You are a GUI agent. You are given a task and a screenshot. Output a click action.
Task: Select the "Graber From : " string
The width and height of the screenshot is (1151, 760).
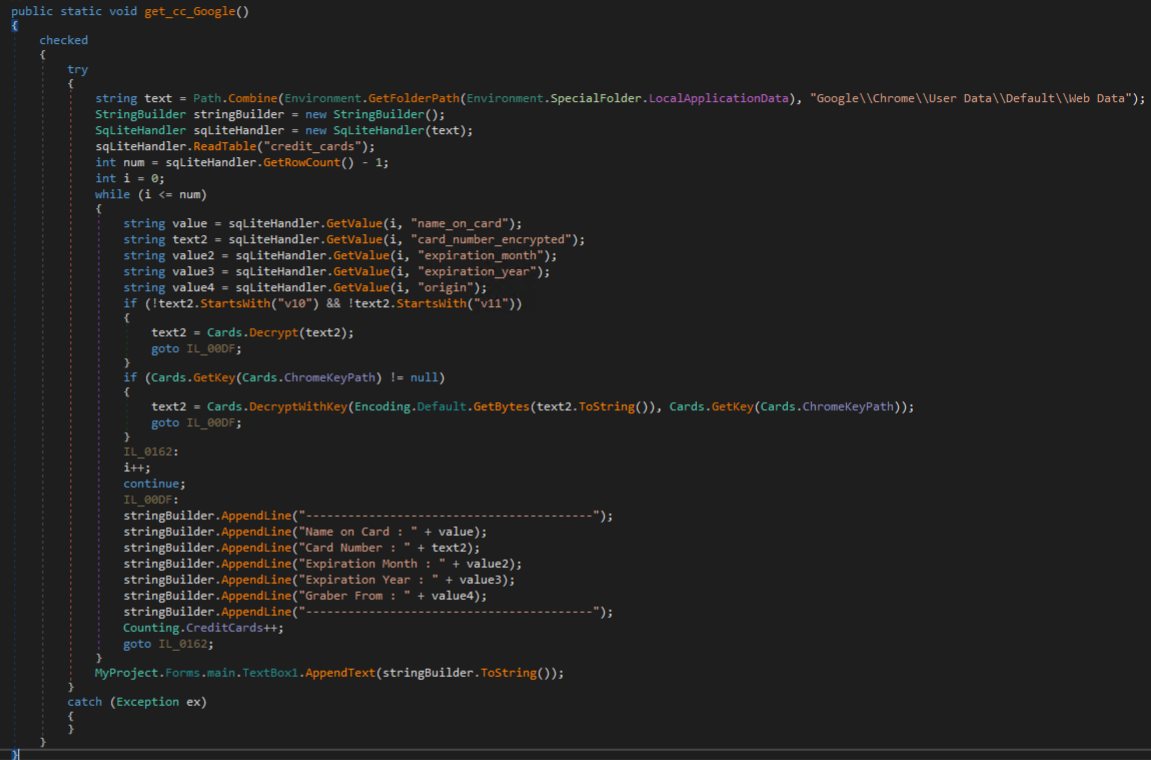click(354, 596)
